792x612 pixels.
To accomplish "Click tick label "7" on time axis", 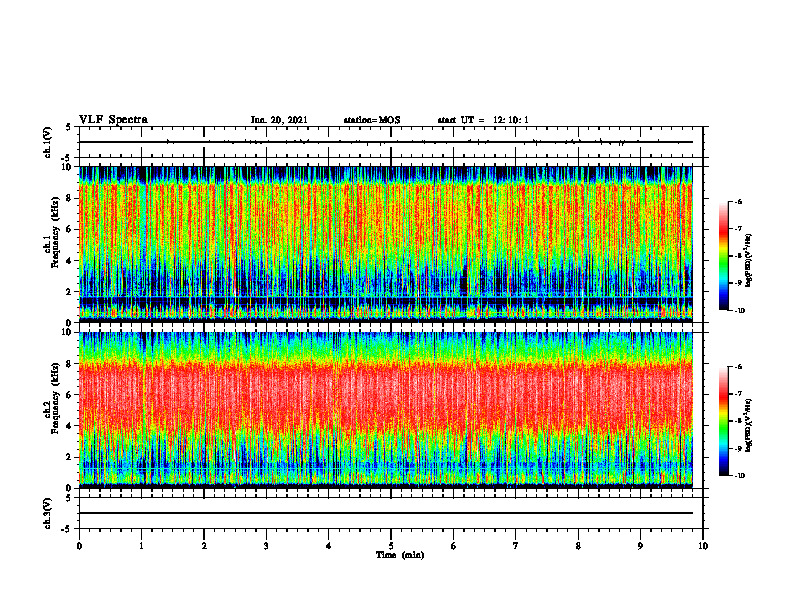I will point(516,546).
